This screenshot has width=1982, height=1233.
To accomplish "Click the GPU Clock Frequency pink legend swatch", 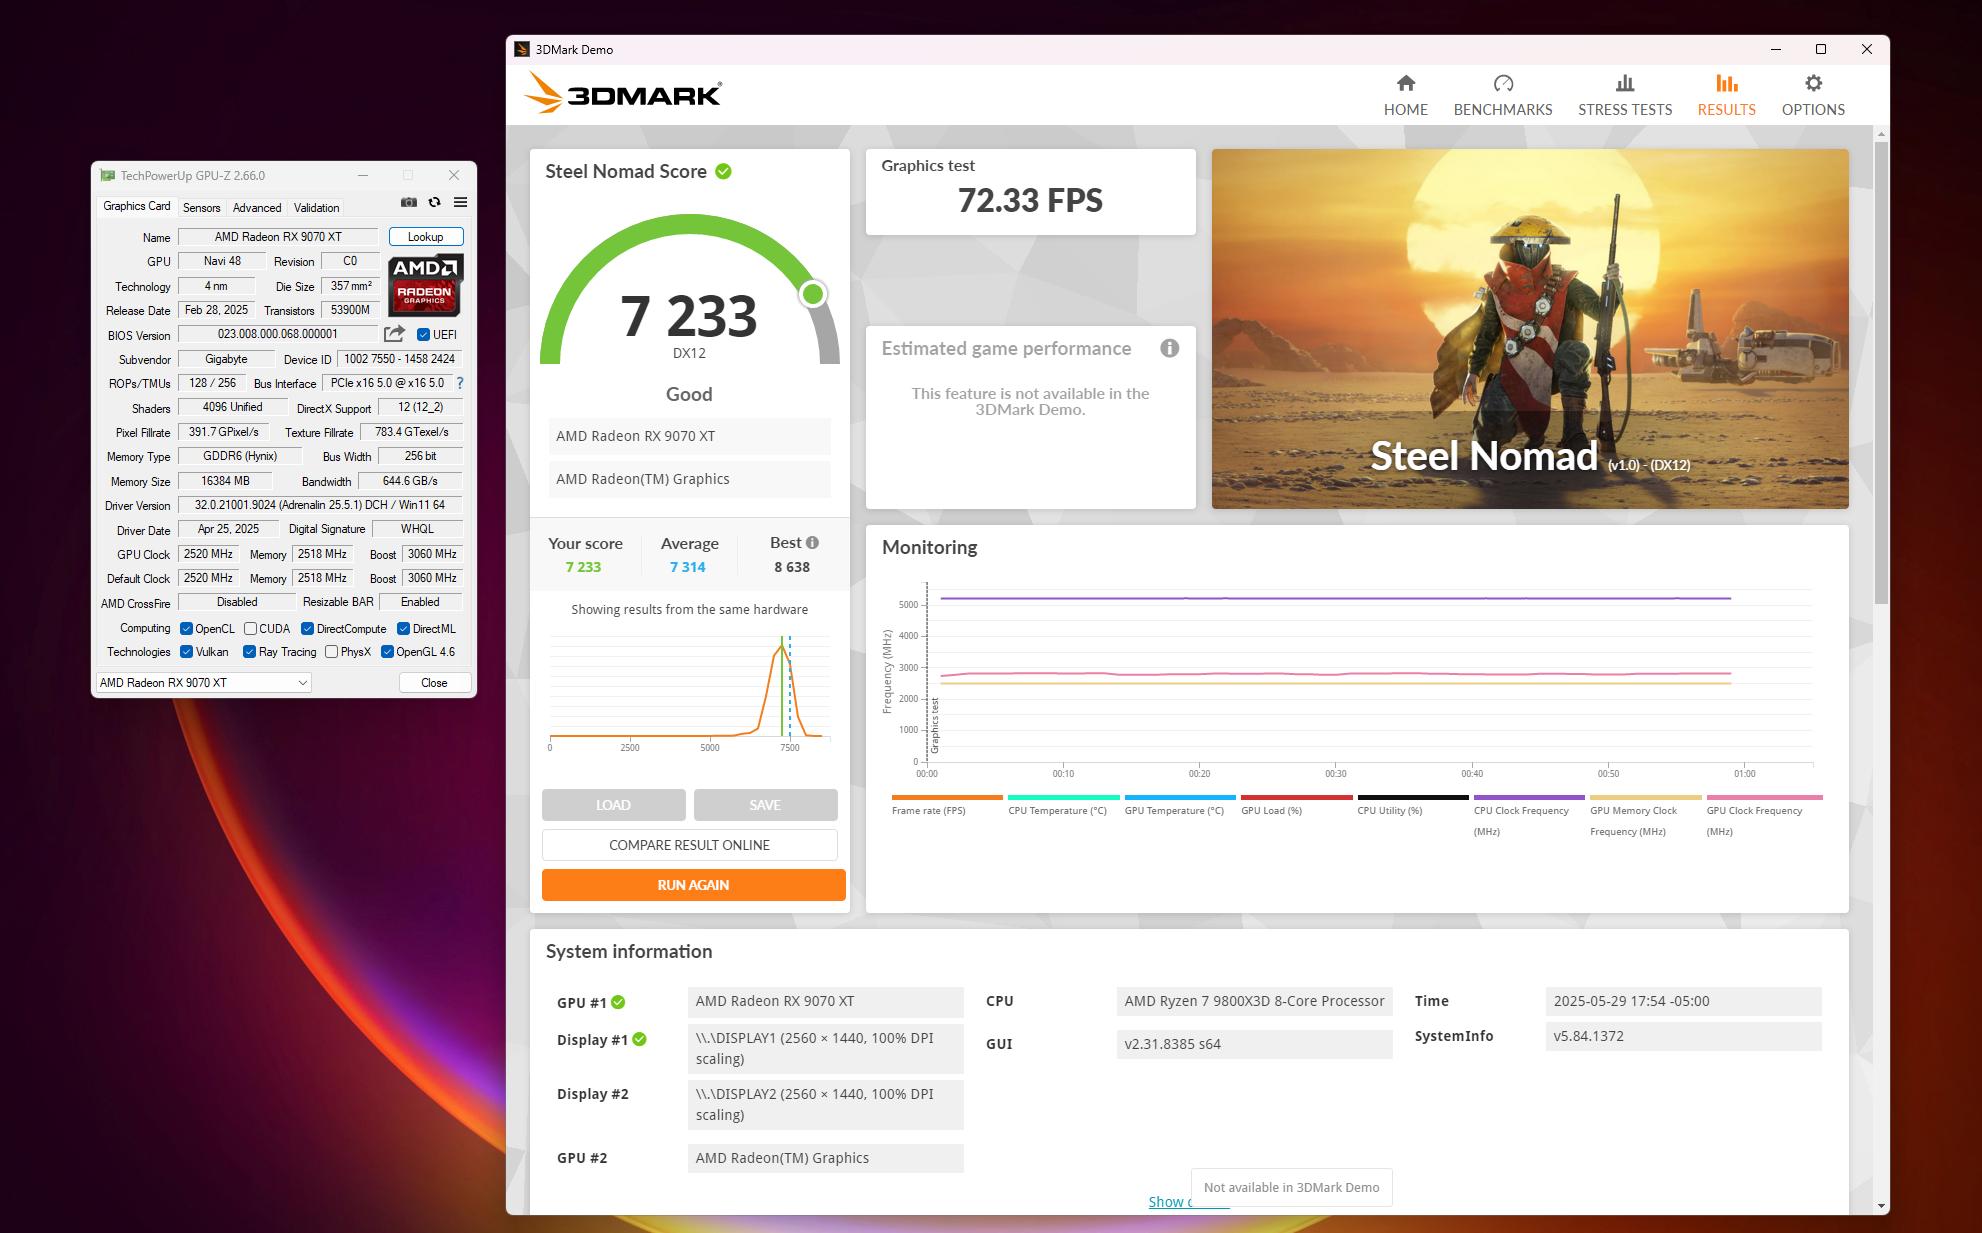I will click(x=1764, y=798).
